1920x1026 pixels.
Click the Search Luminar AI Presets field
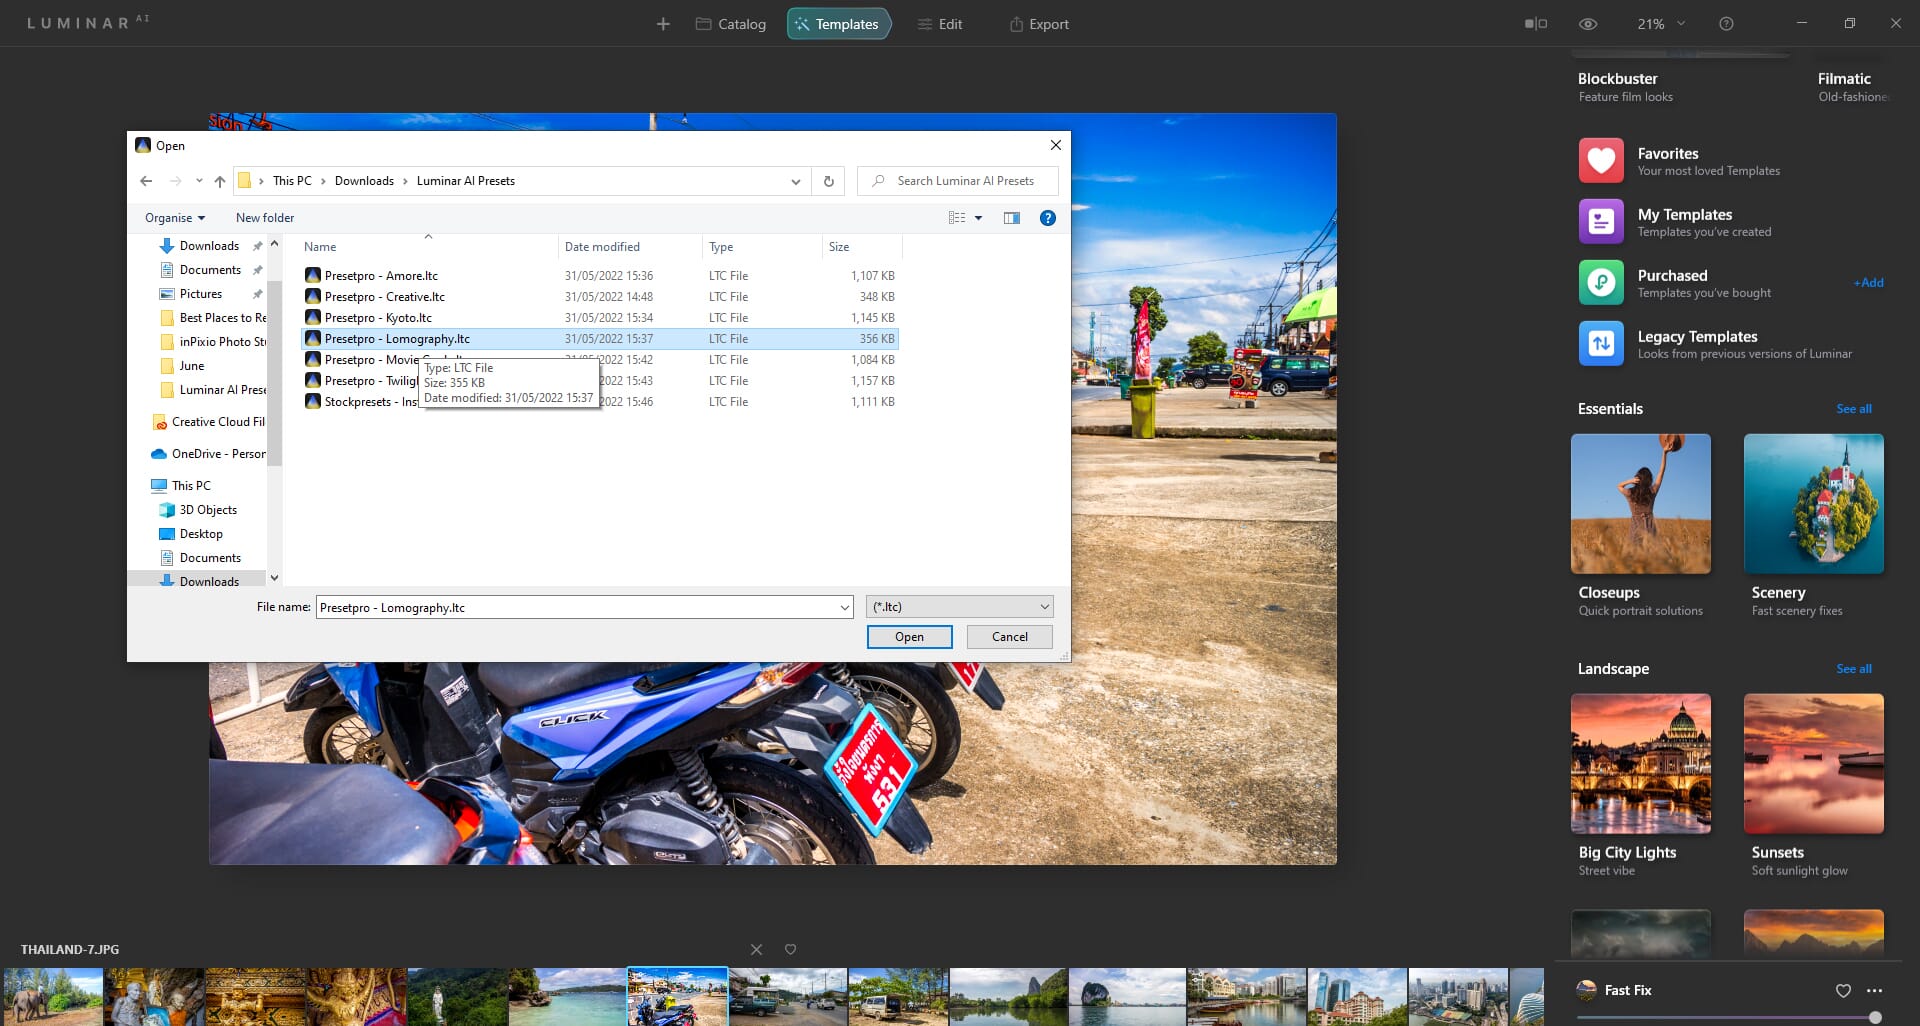[957, 181]
